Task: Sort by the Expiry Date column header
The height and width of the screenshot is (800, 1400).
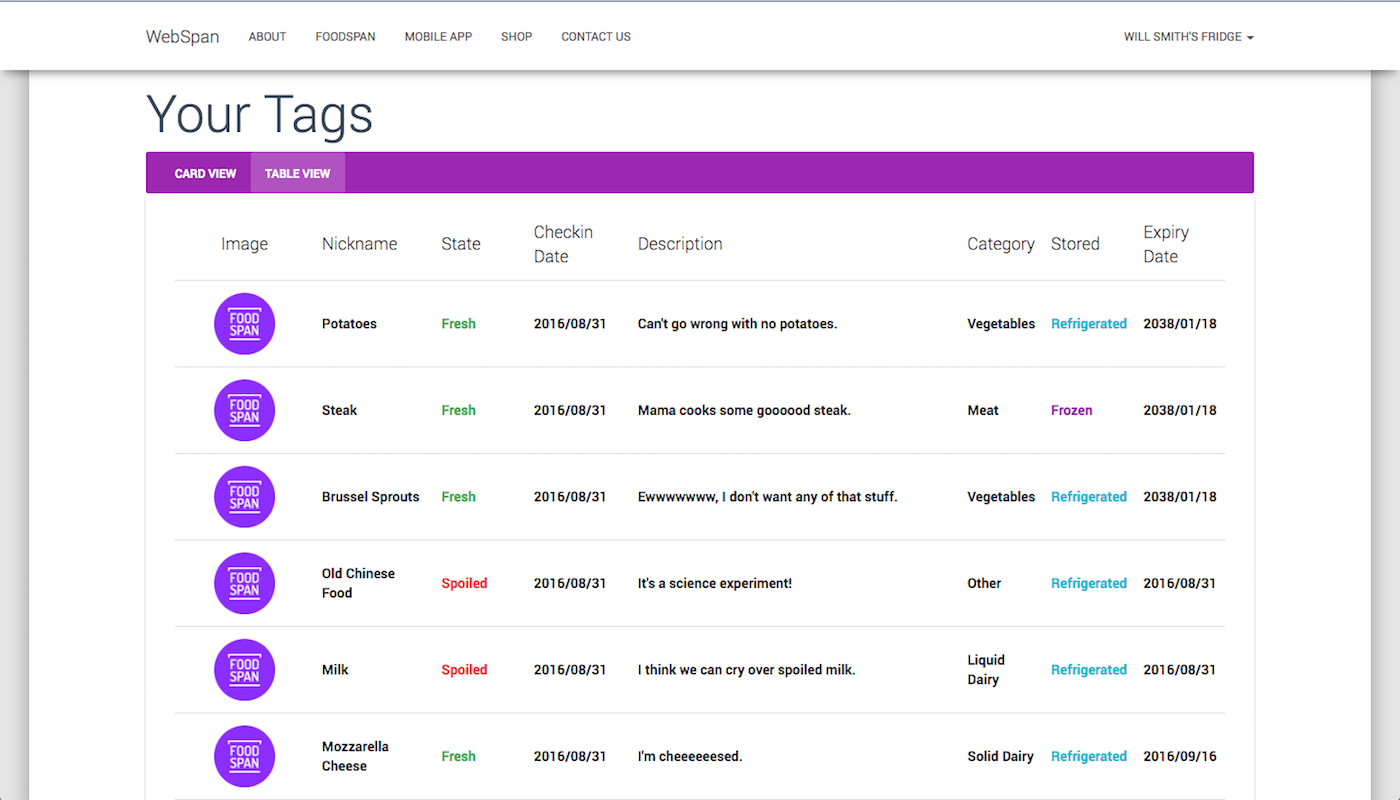Action: point(1166,243)
